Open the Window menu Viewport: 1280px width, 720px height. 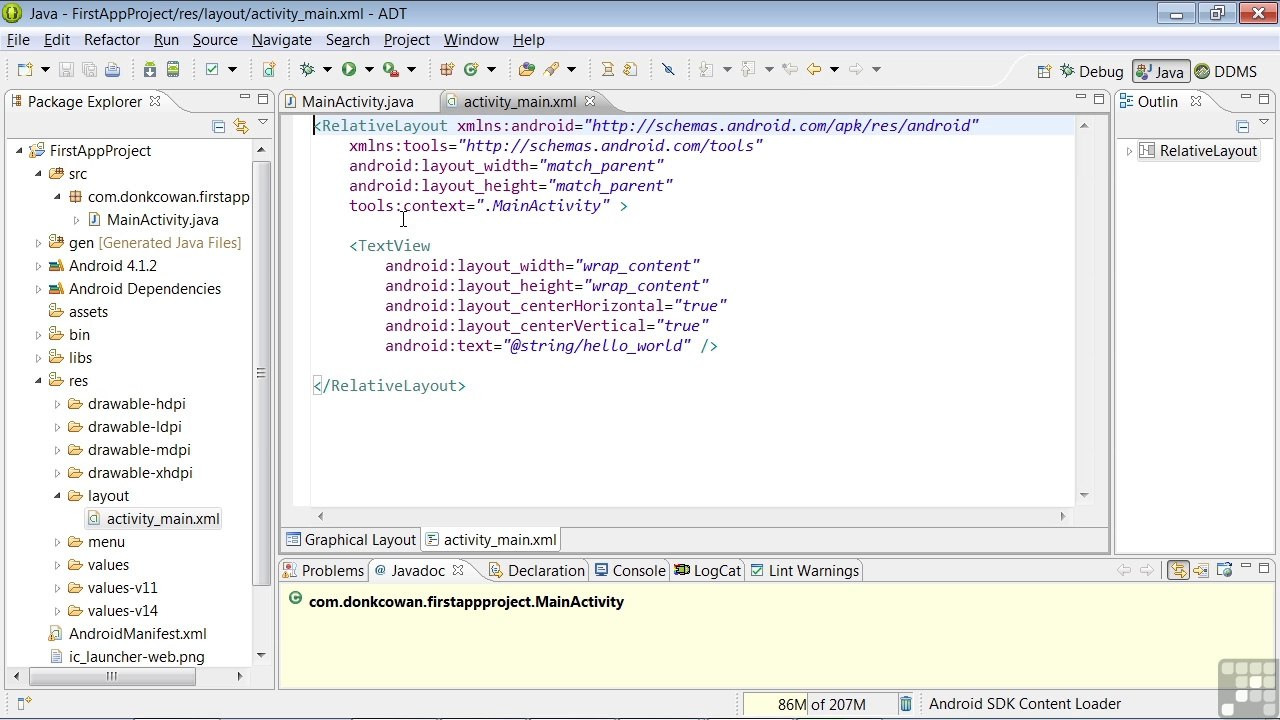pos(471,40)
